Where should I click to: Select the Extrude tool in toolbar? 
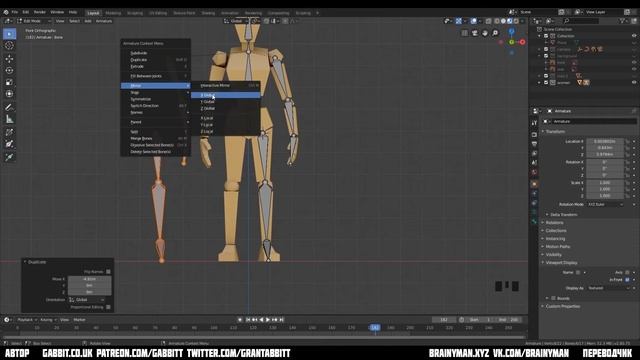[9, 157]
